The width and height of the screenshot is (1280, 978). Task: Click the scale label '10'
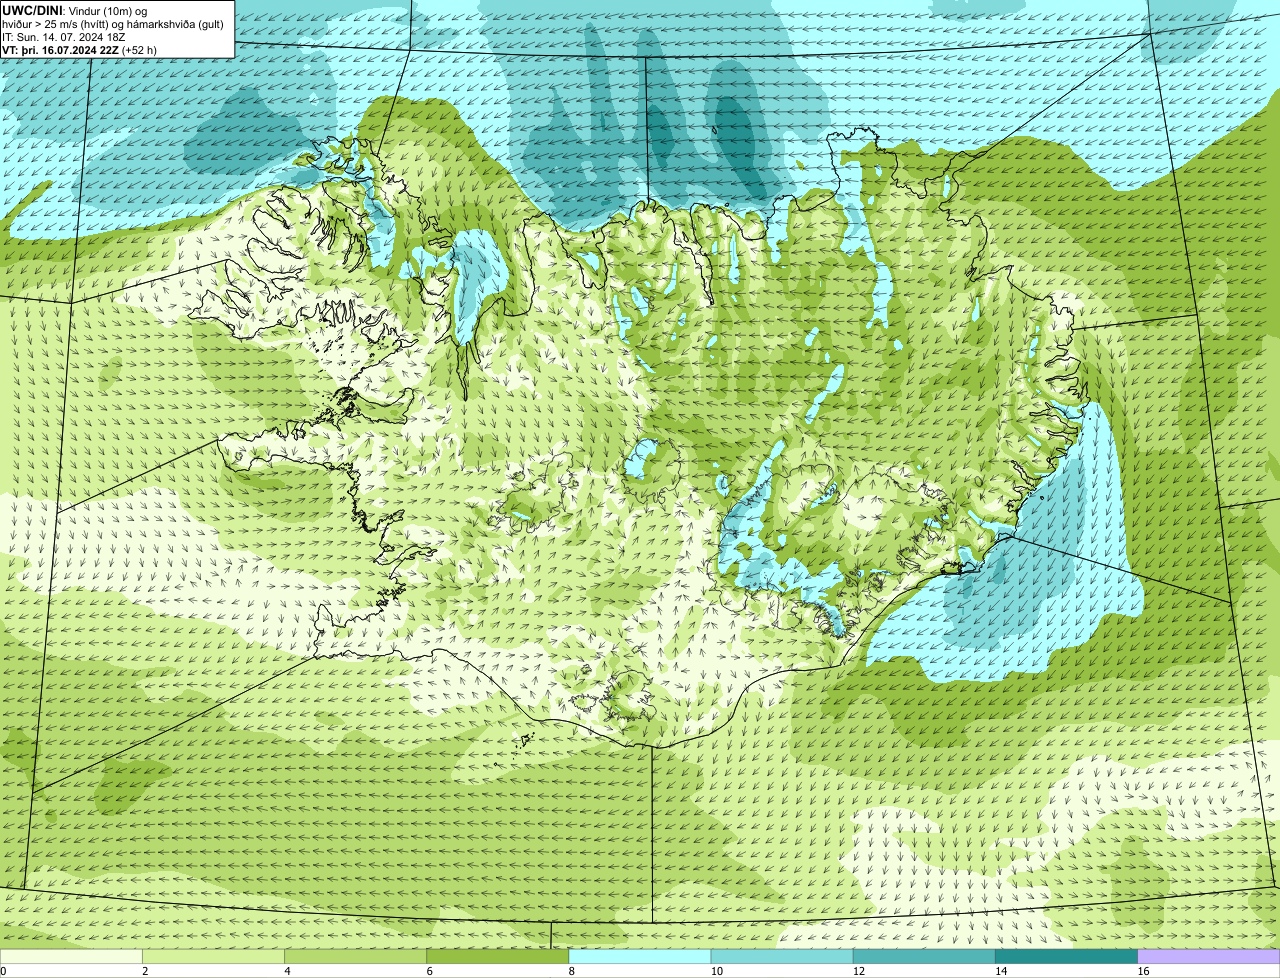tap(716, 971)
